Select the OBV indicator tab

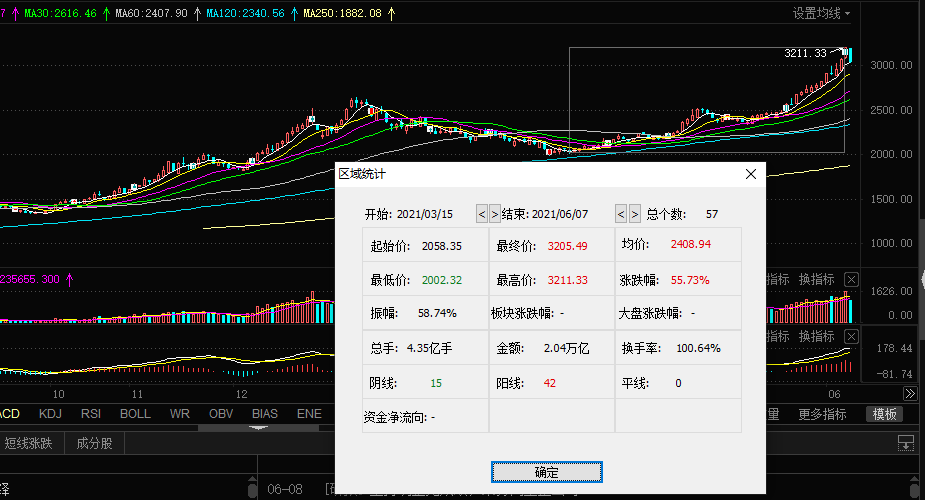pyautogui.click(x=221, y=414)
